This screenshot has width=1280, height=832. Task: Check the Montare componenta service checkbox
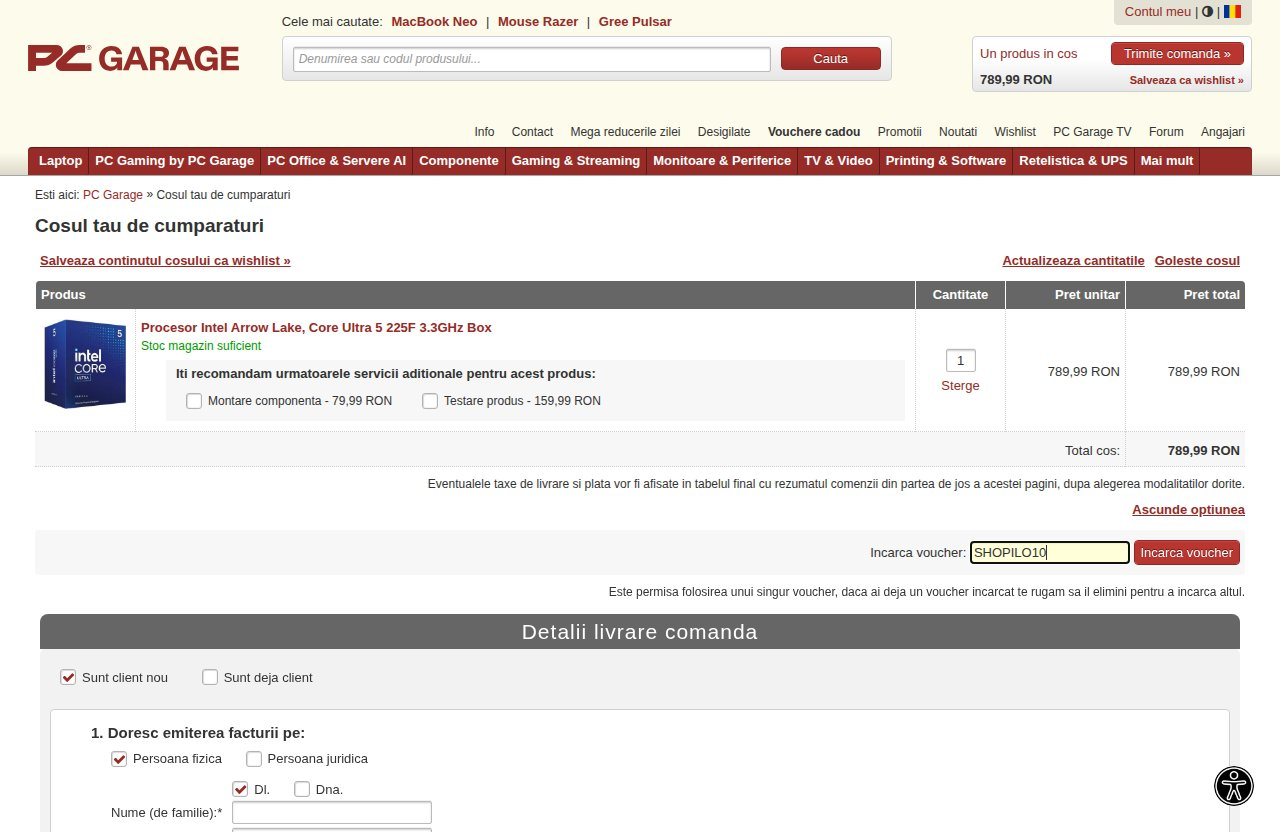pos(194,401)
